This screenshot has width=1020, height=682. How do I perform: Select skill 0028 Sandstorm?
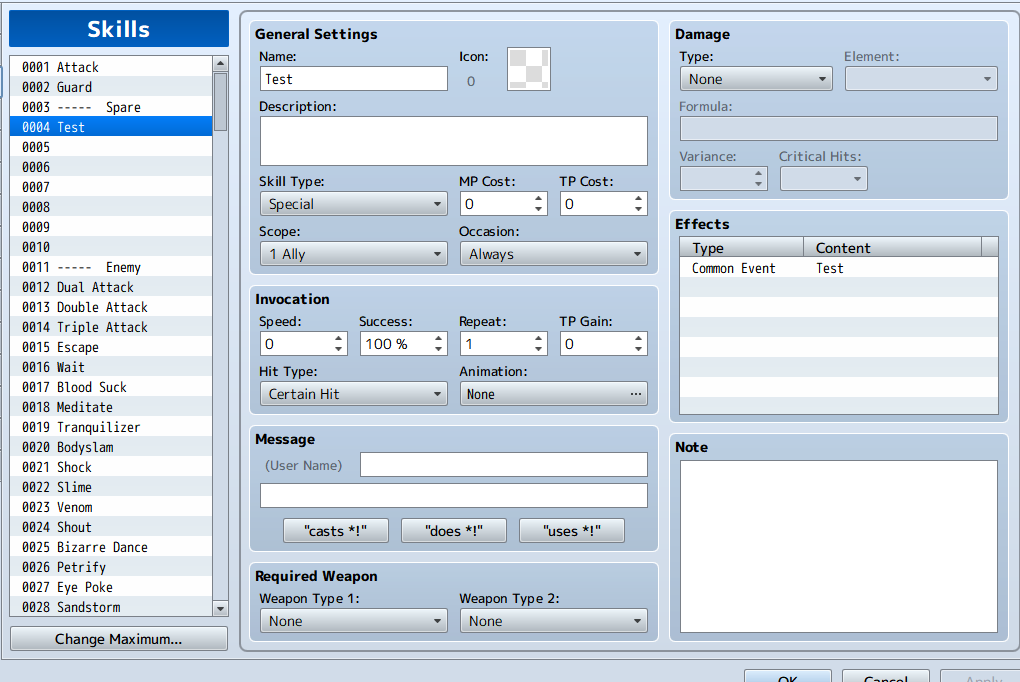(111, 607)
